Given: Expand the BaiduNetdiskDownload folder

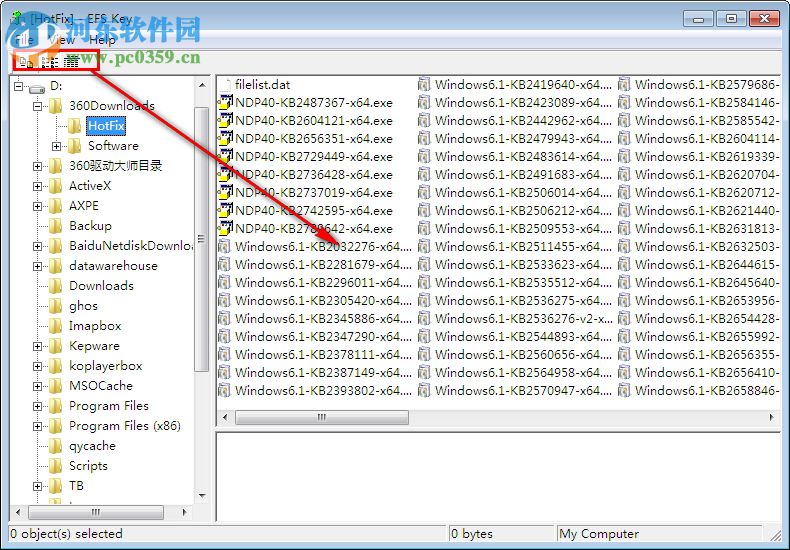Looking at the screenshot, I should (37, 246).
